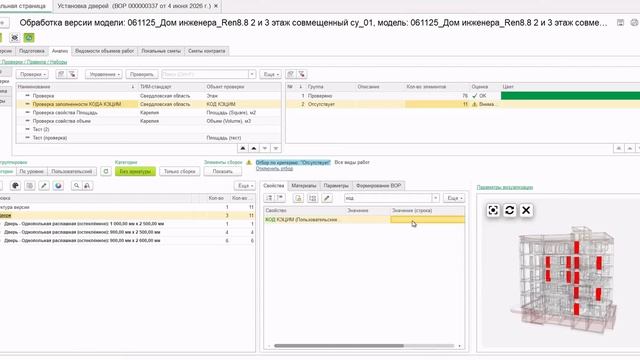Click the eye icon in the top toolbar

(15, 38)
